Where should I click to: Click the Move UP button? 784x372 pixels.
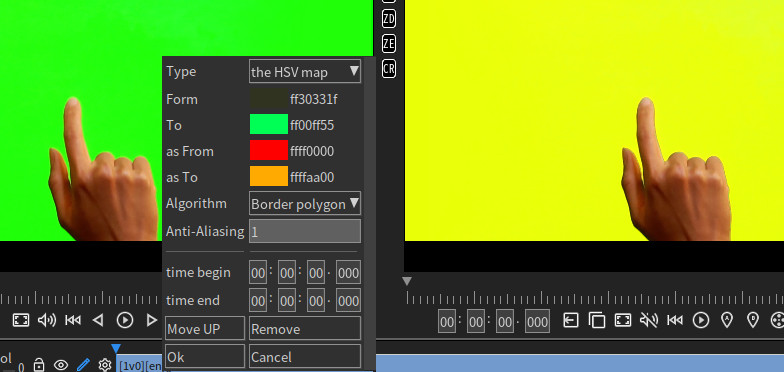coord(205,328)
